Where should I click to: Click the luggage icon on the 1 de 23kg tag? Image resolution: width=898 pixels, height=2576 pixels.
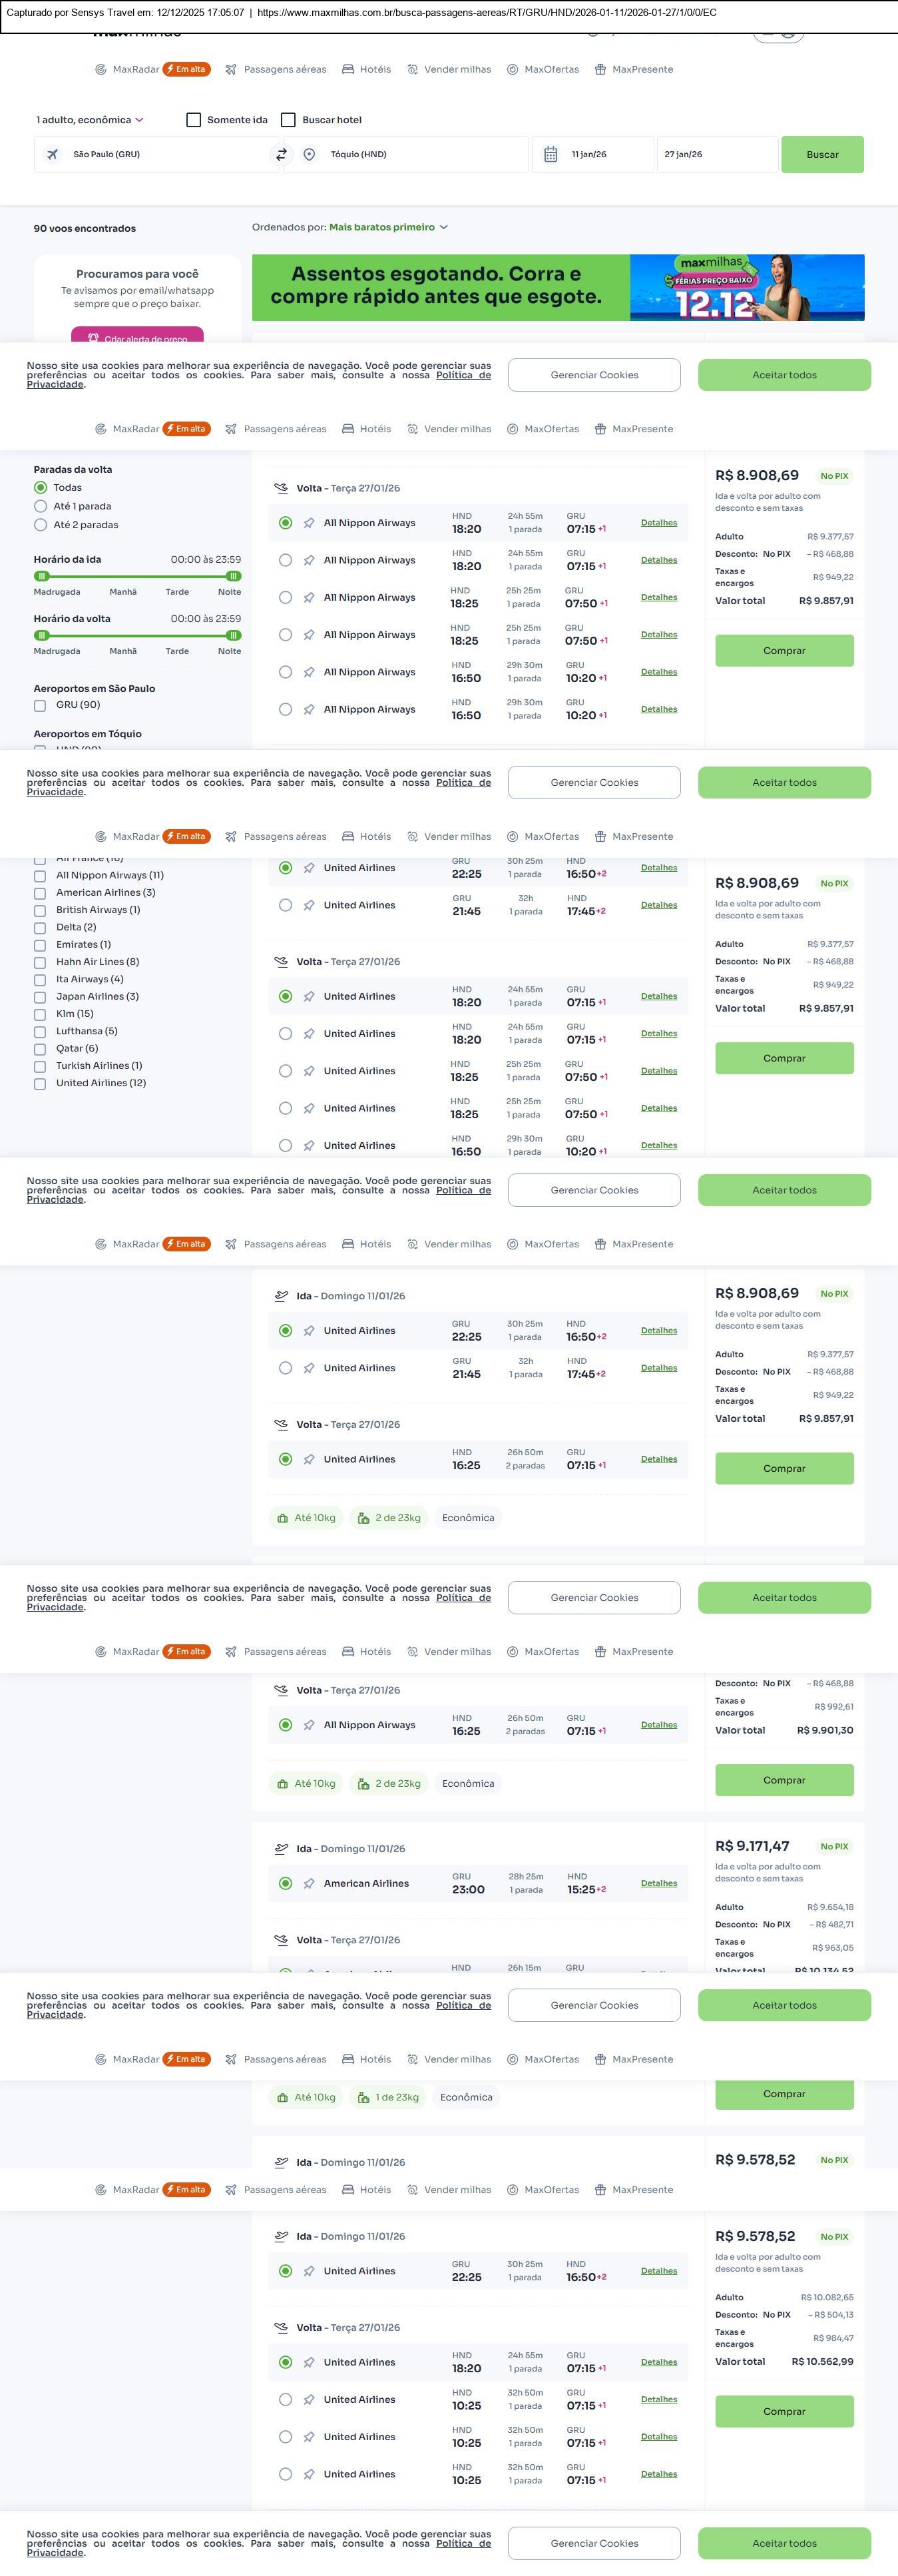(363, 2097)
